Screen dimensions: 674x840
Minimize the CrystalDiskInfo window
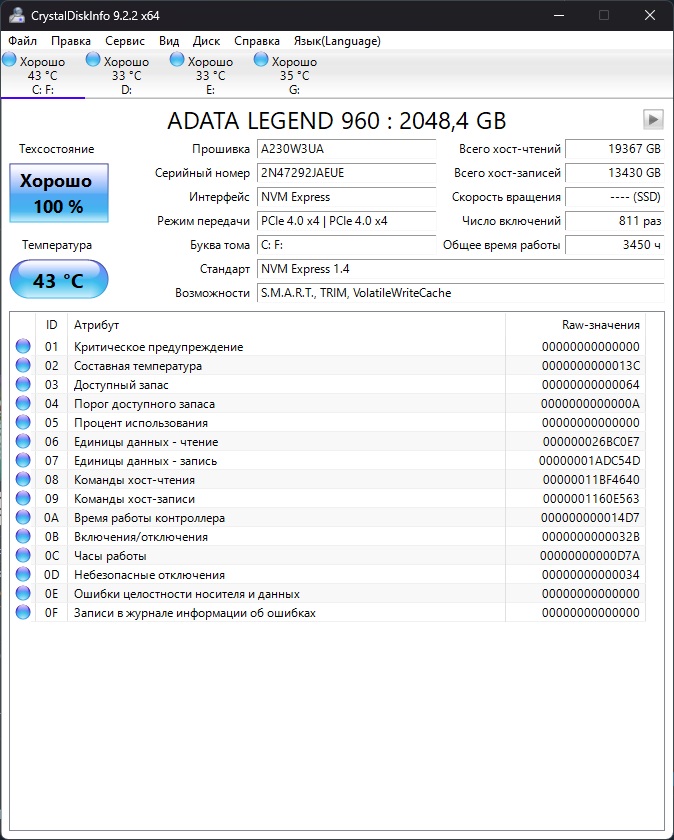click(x=559, y=15)
